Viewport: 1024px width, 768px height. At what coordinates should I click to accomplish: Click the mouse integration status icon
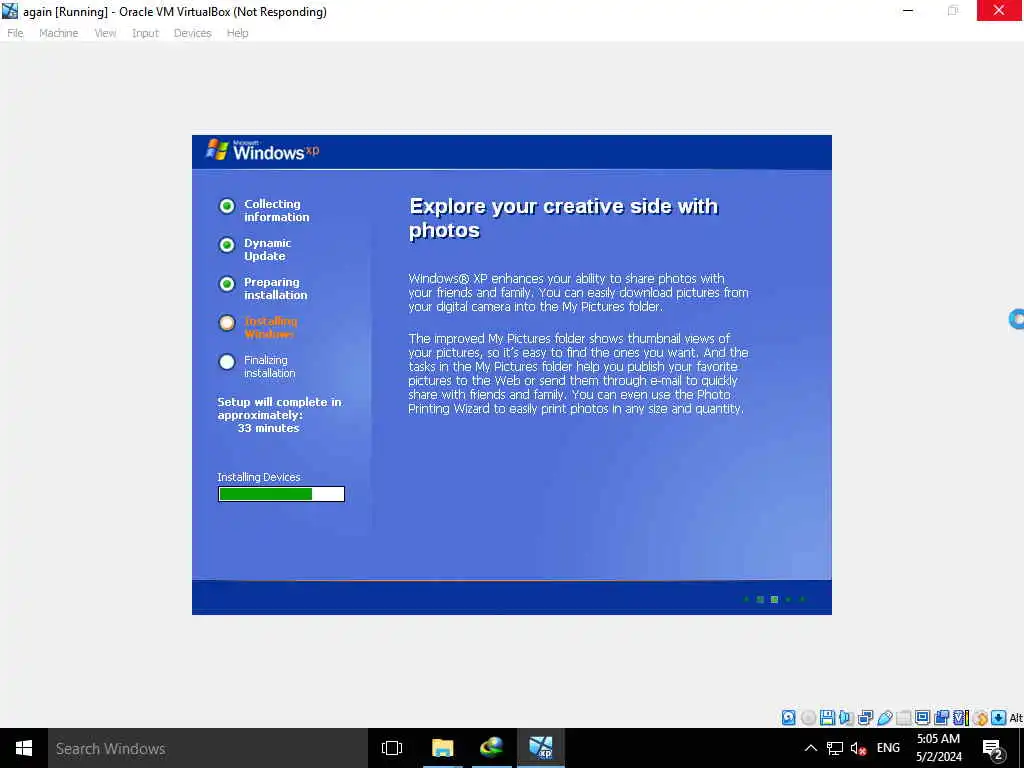pyautogui.click(x=980, y=718)
